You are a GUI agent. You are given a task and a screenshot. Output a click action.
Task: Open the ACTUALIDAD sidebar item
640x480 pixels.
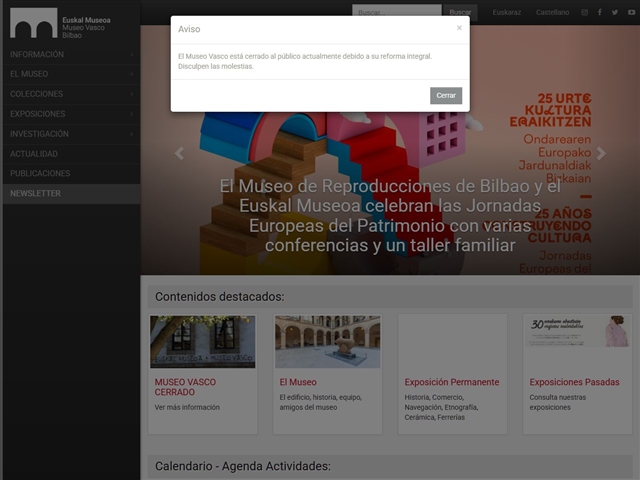(x=71, y=154)
